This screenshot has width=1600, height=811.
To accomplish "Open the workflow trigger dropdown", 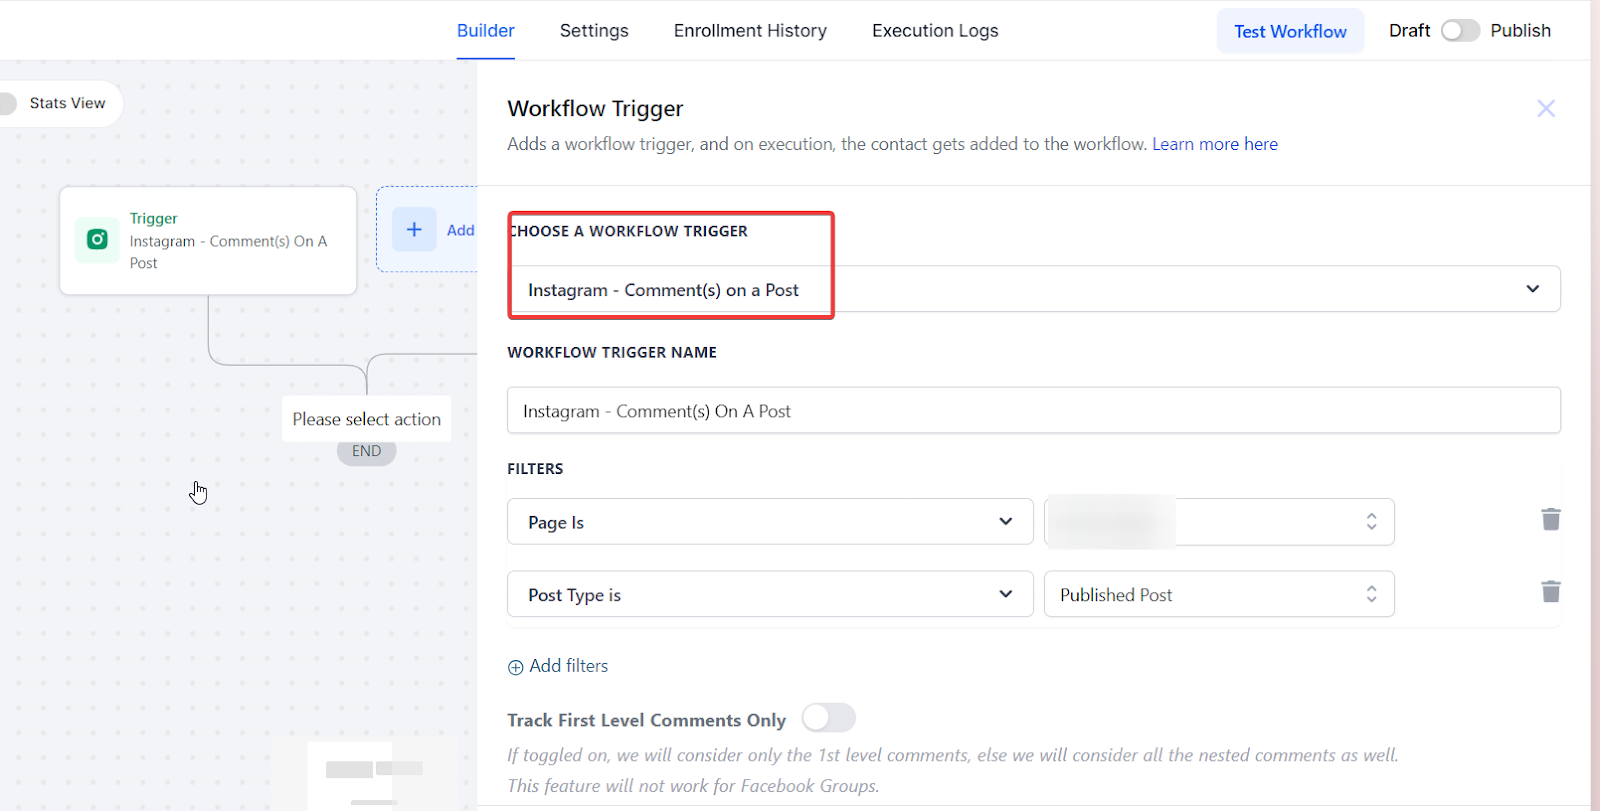I will [1033, 289].
